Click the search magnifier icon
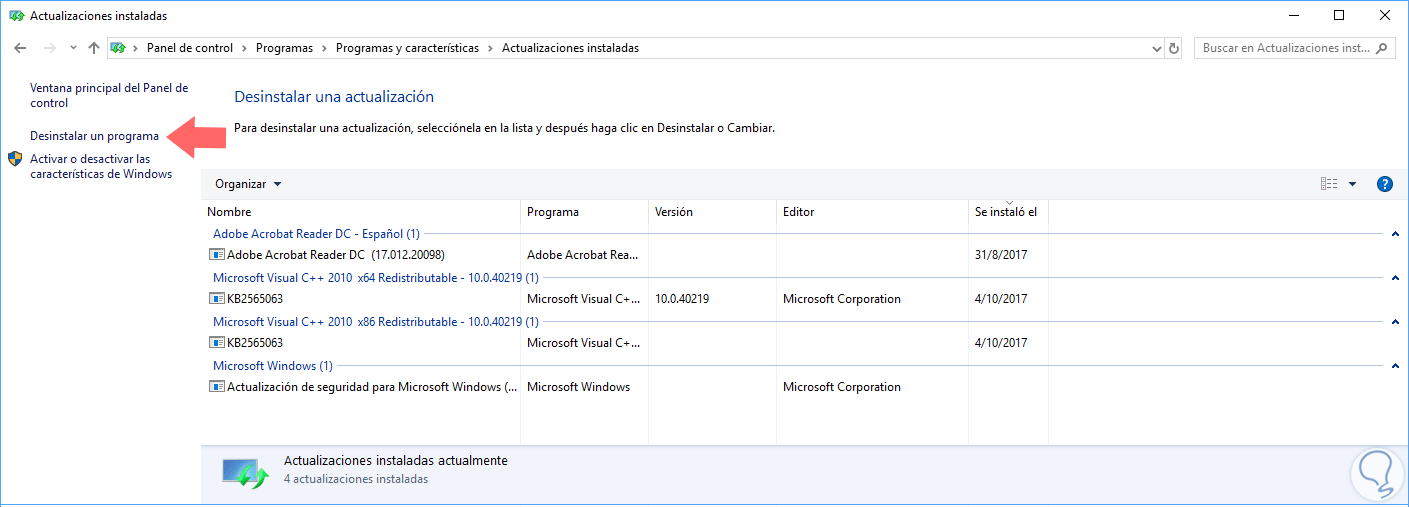1409x507 pixels. 1382,48
